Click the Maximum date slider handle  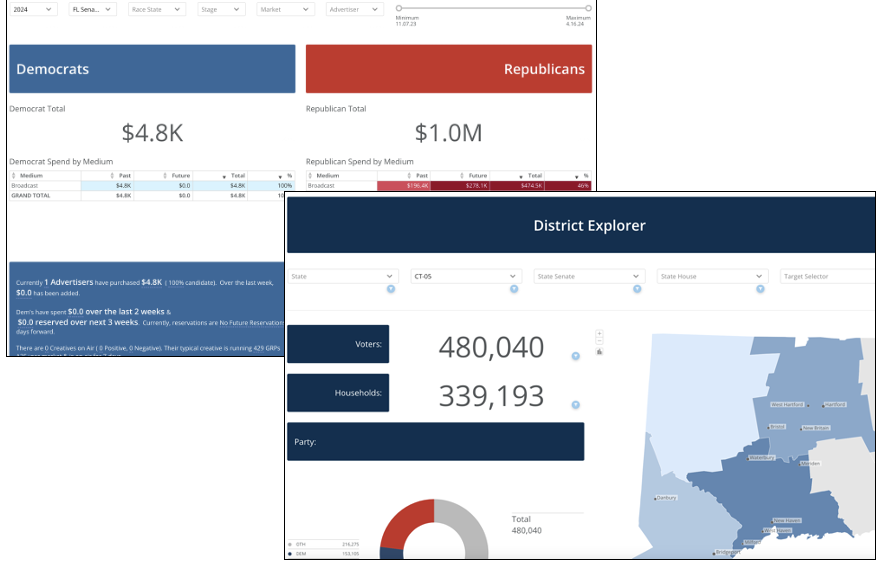(x=588, y=8)
